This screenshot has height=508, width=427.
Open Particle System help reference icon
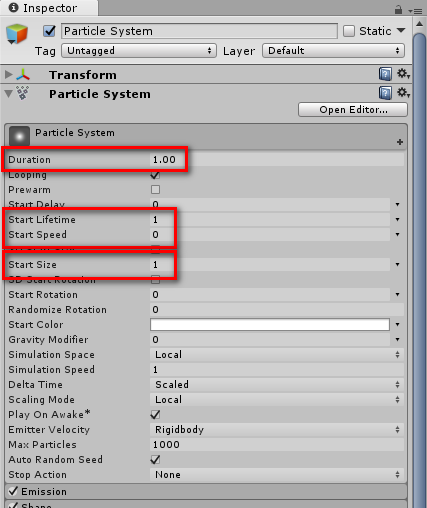point(385,93)
